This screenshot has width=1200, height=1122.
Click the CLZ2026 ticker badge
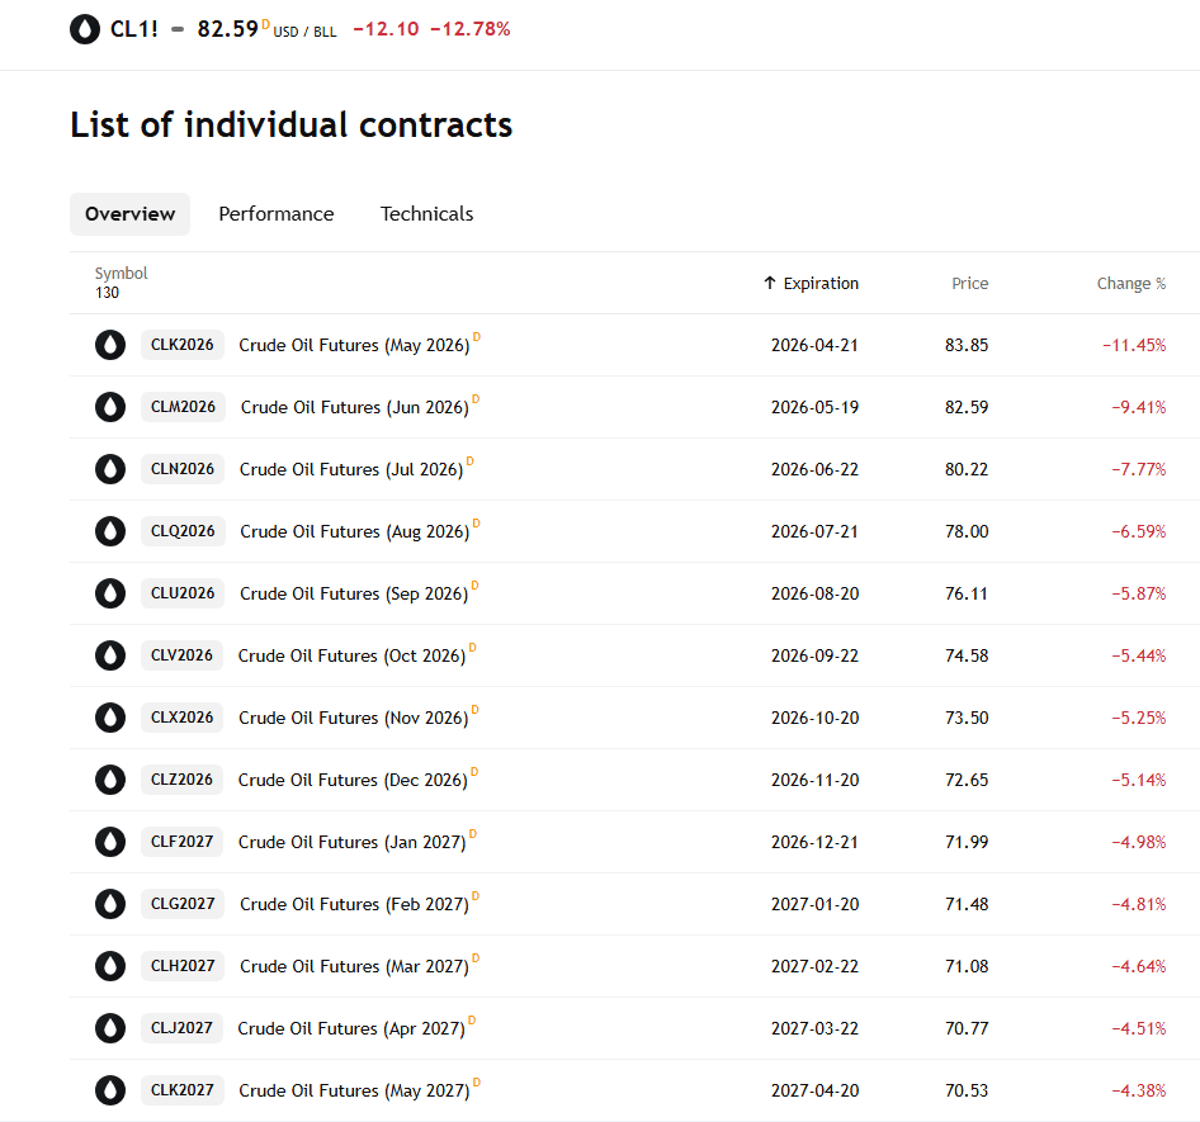pyautogui.click(x=182, y=780)
